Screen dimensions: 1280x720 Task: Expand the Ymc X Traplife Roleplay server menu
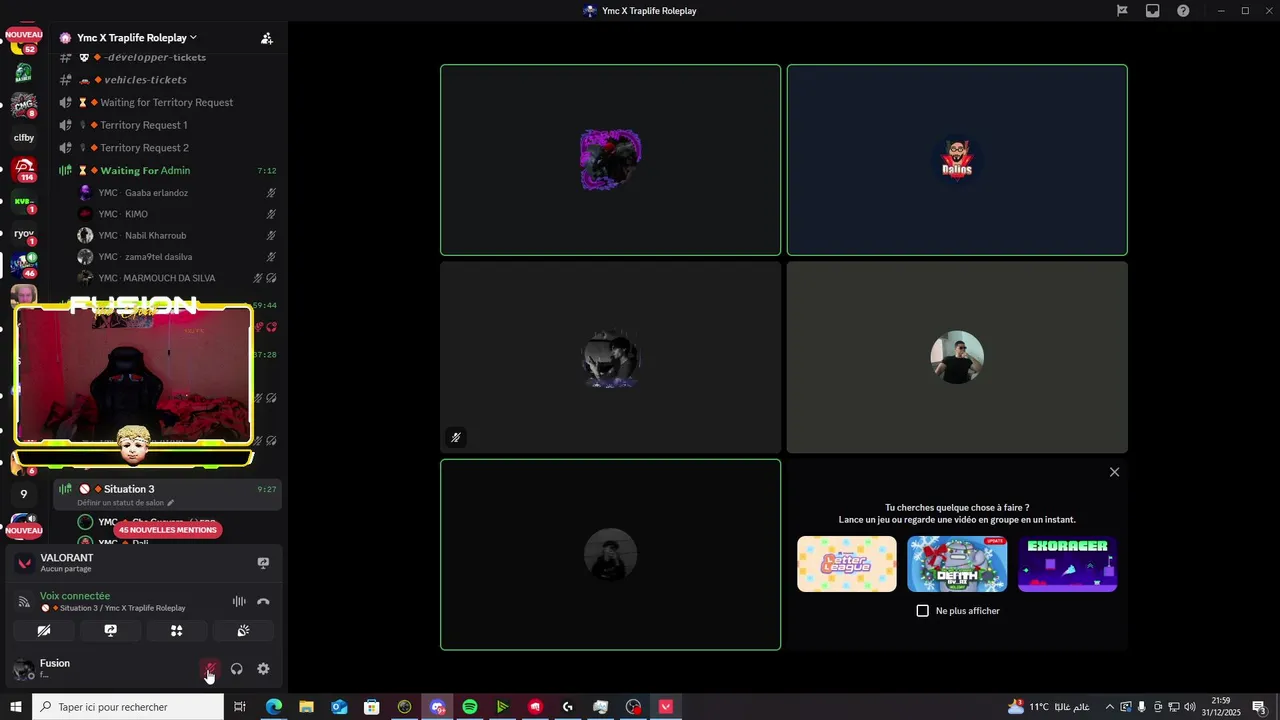pos(137,38)
